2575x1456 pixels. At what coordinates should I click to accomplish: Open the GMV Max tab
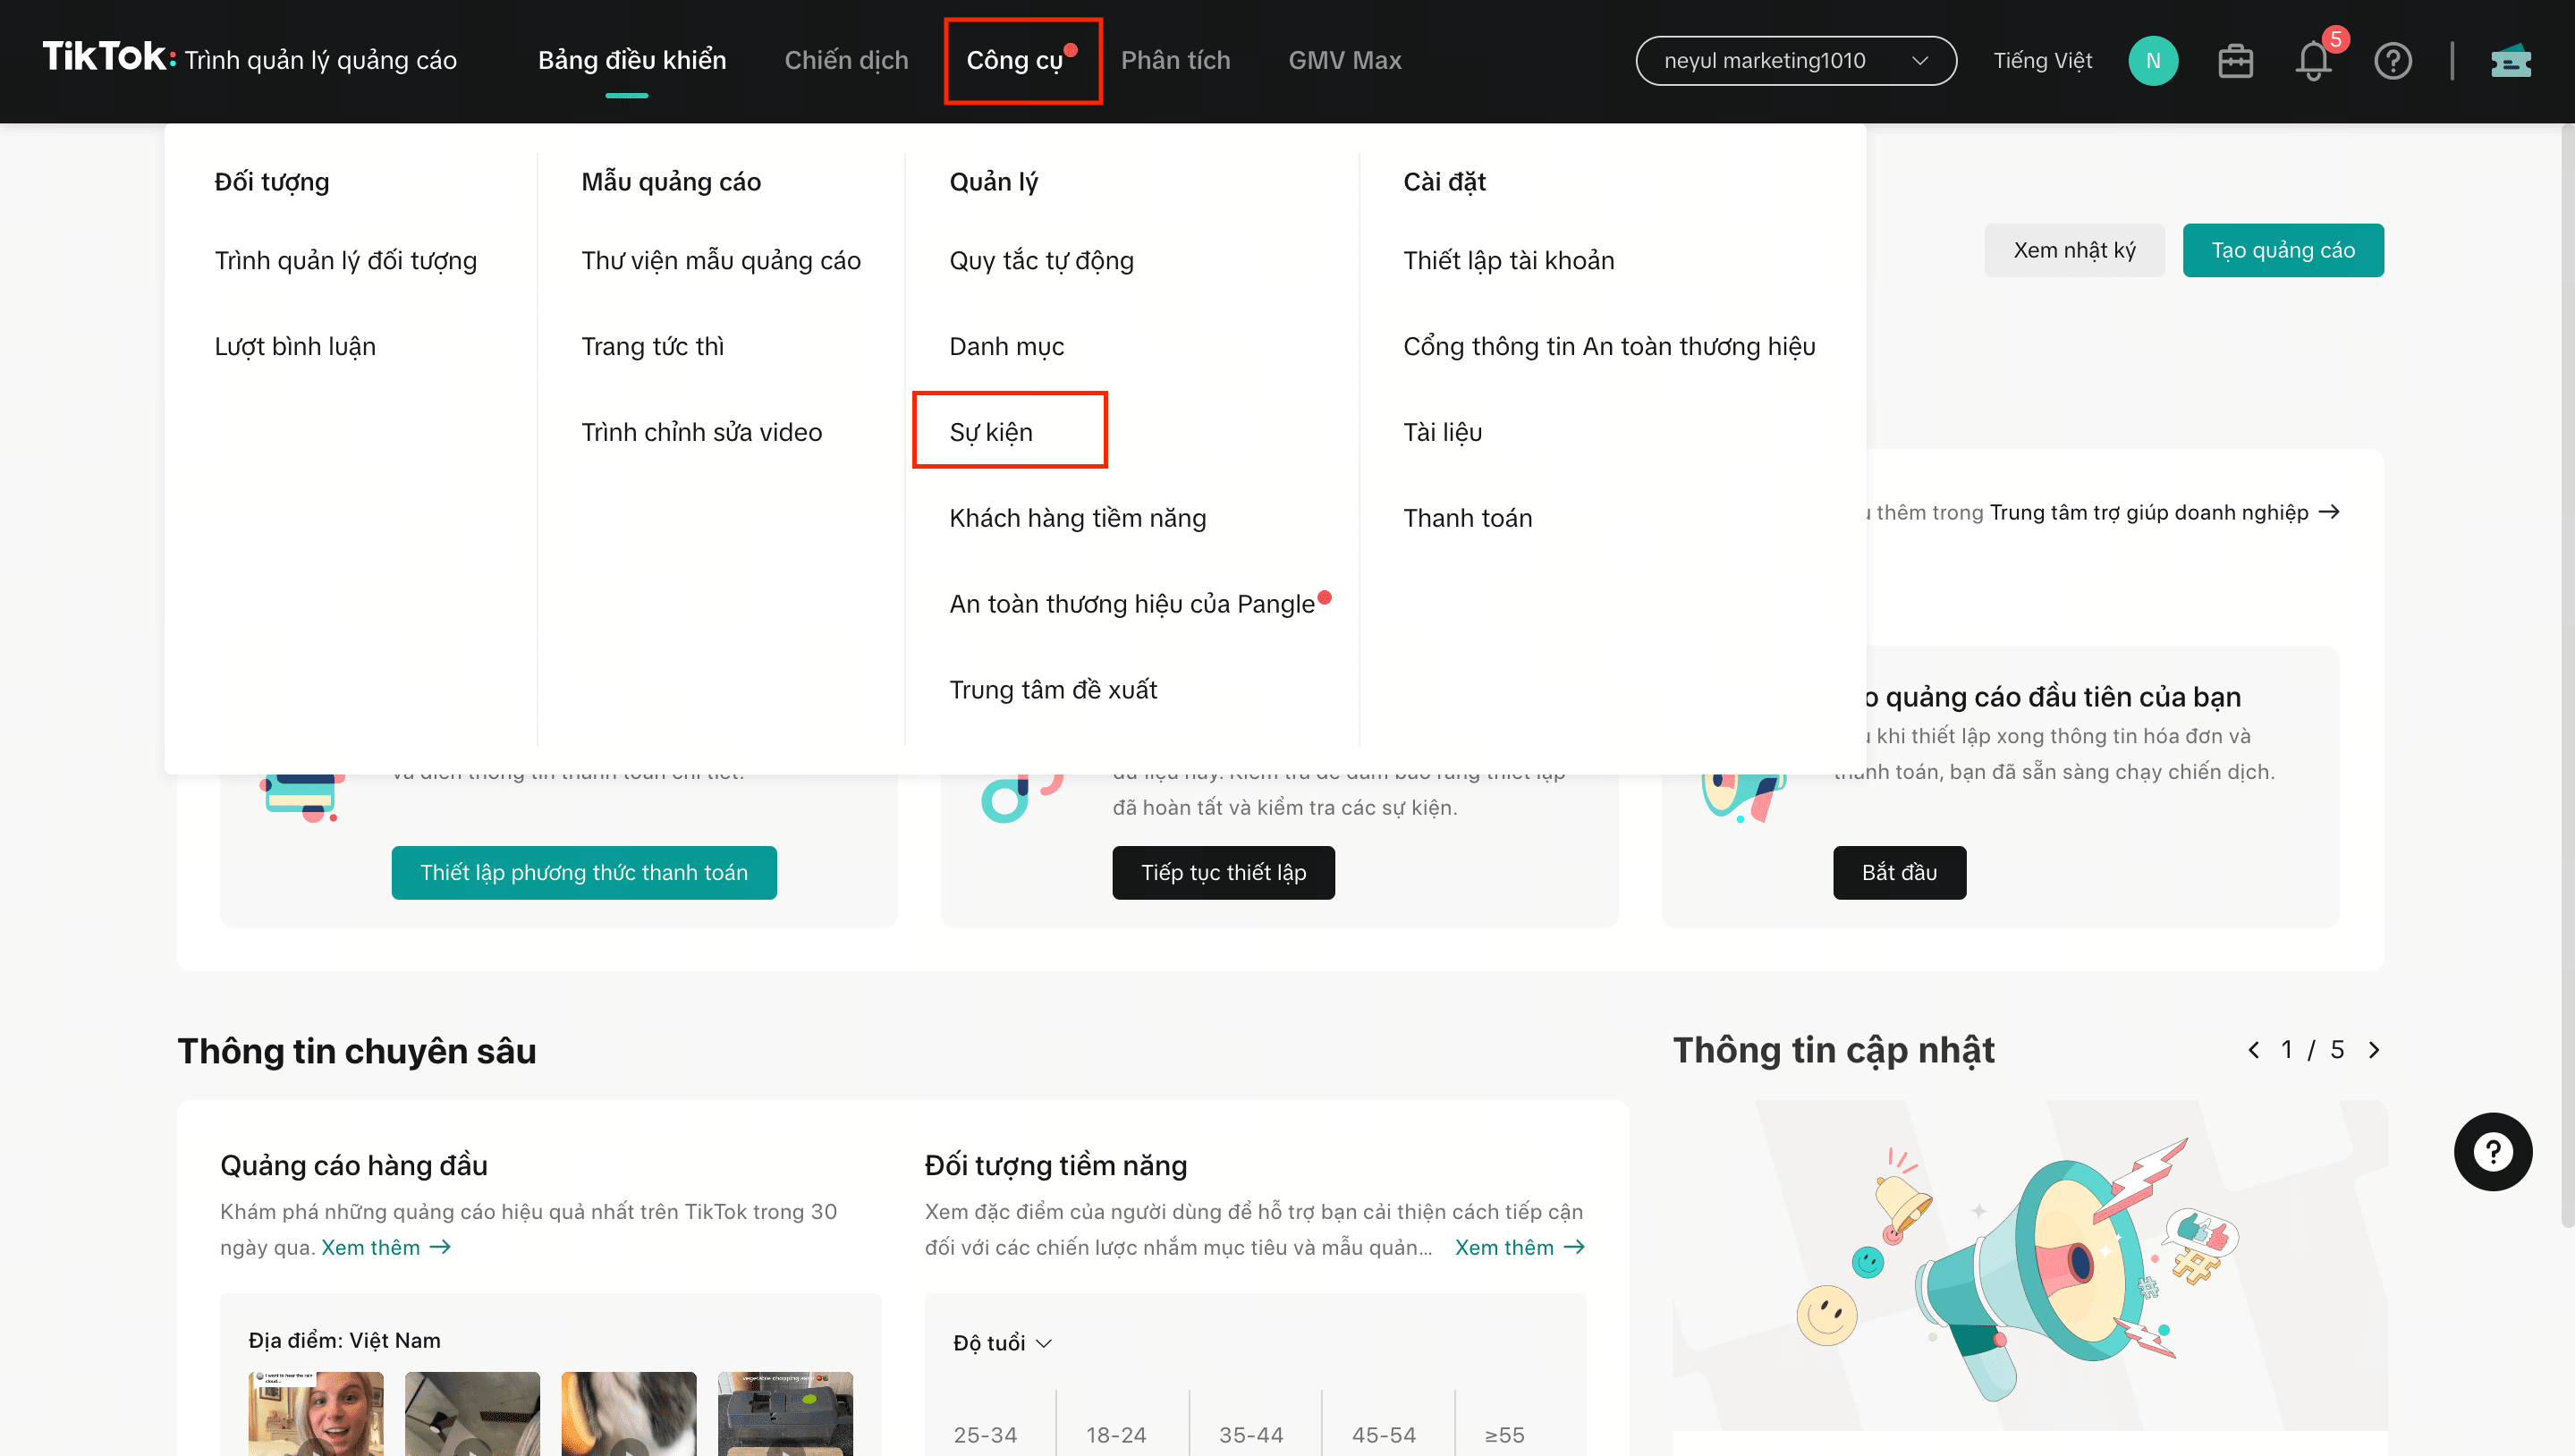click(1344, 61)
